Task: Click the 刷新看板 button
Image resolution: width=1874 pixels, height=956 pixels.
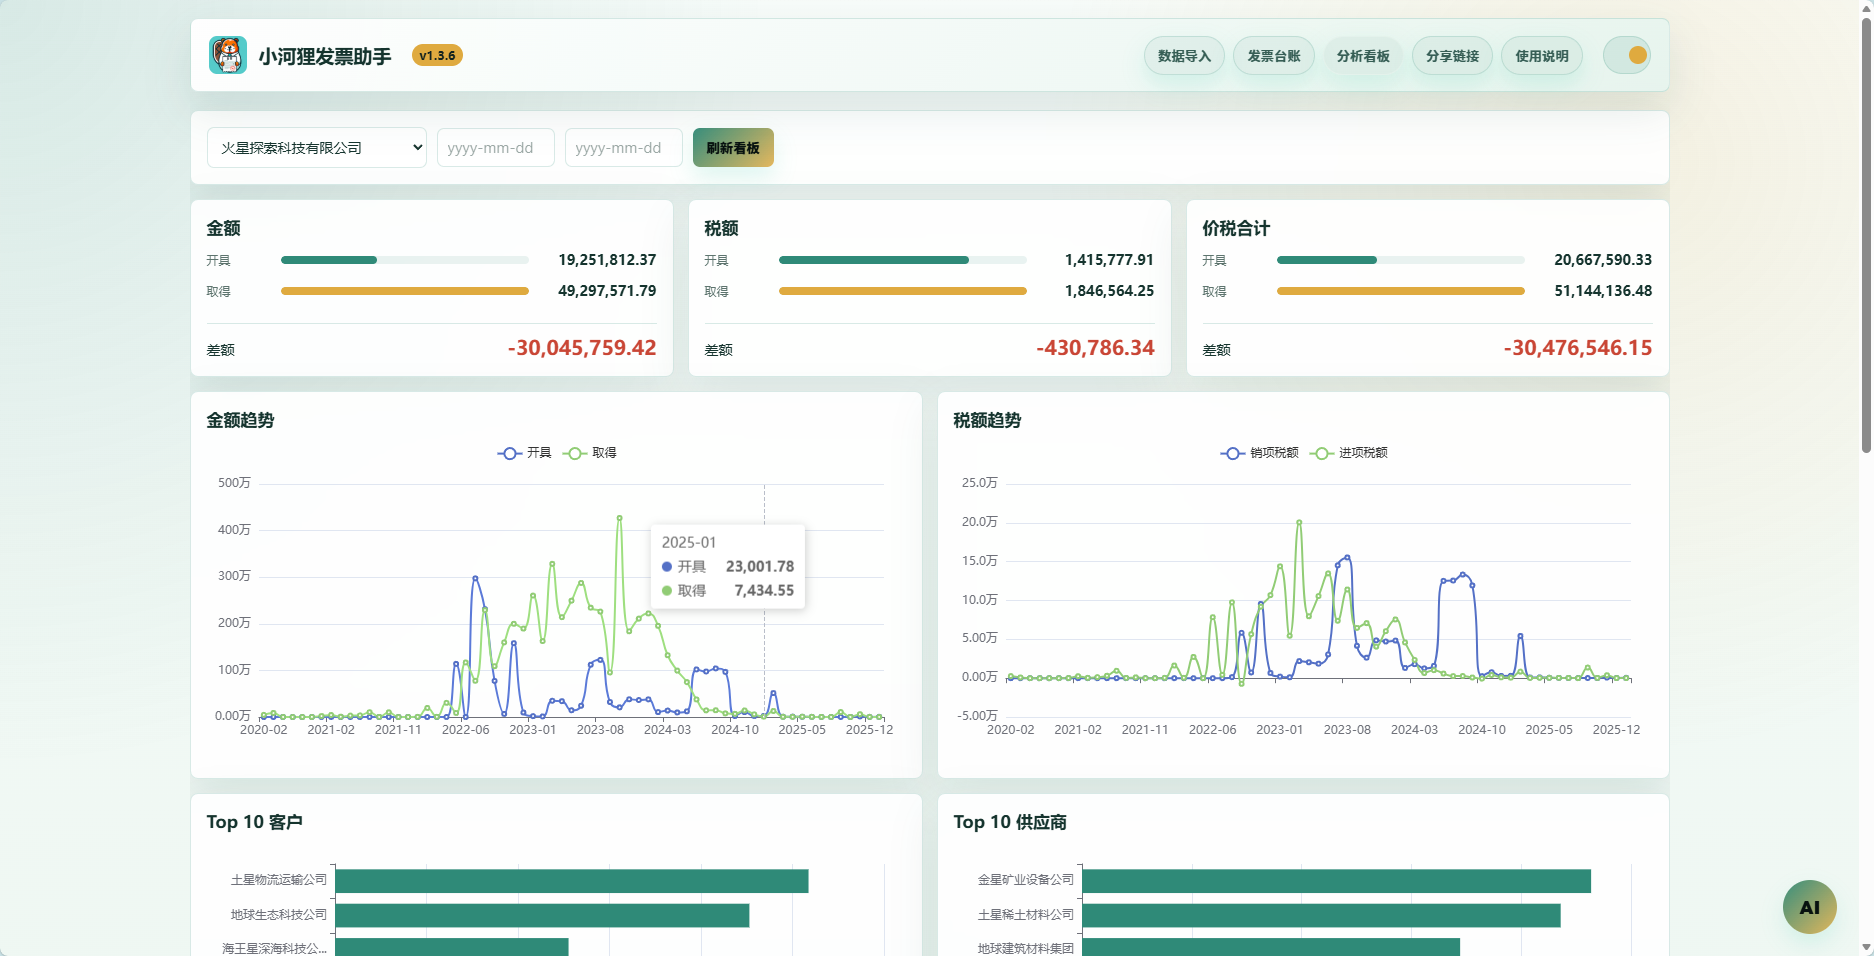Action: (x=733, y=148)
